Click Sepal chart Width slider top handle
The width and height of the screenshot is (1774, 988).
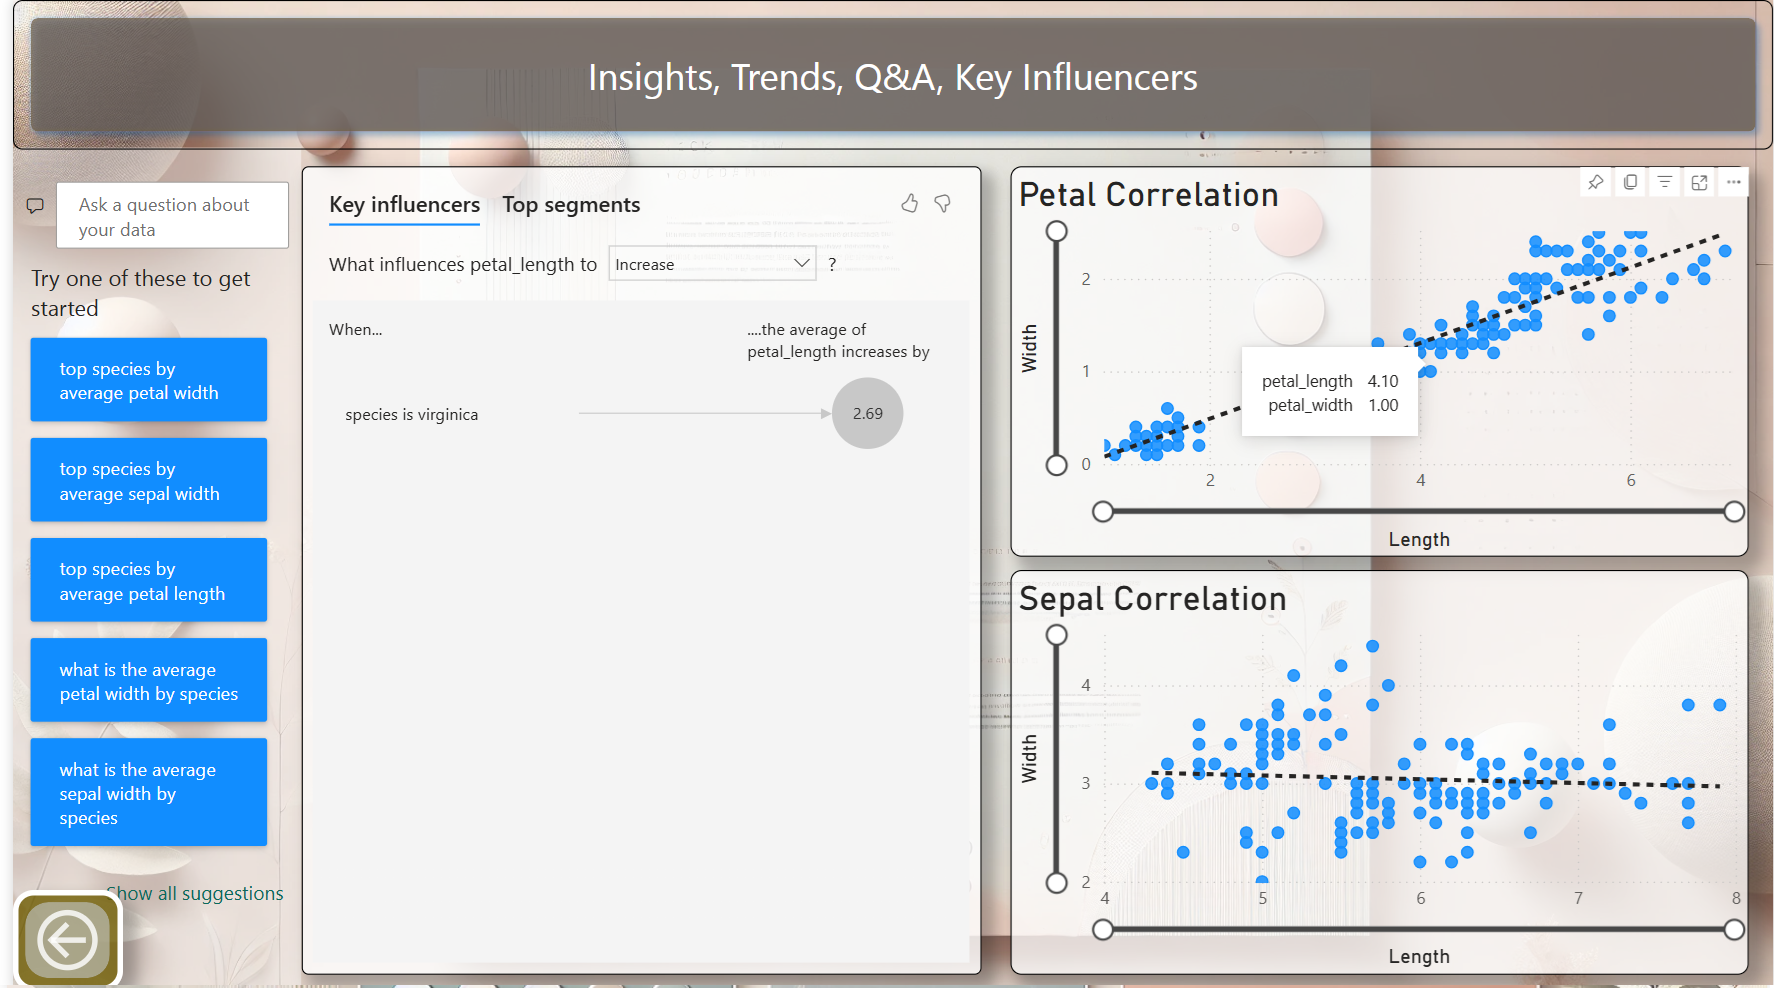pyautogui.click(x=1056, y=635)
